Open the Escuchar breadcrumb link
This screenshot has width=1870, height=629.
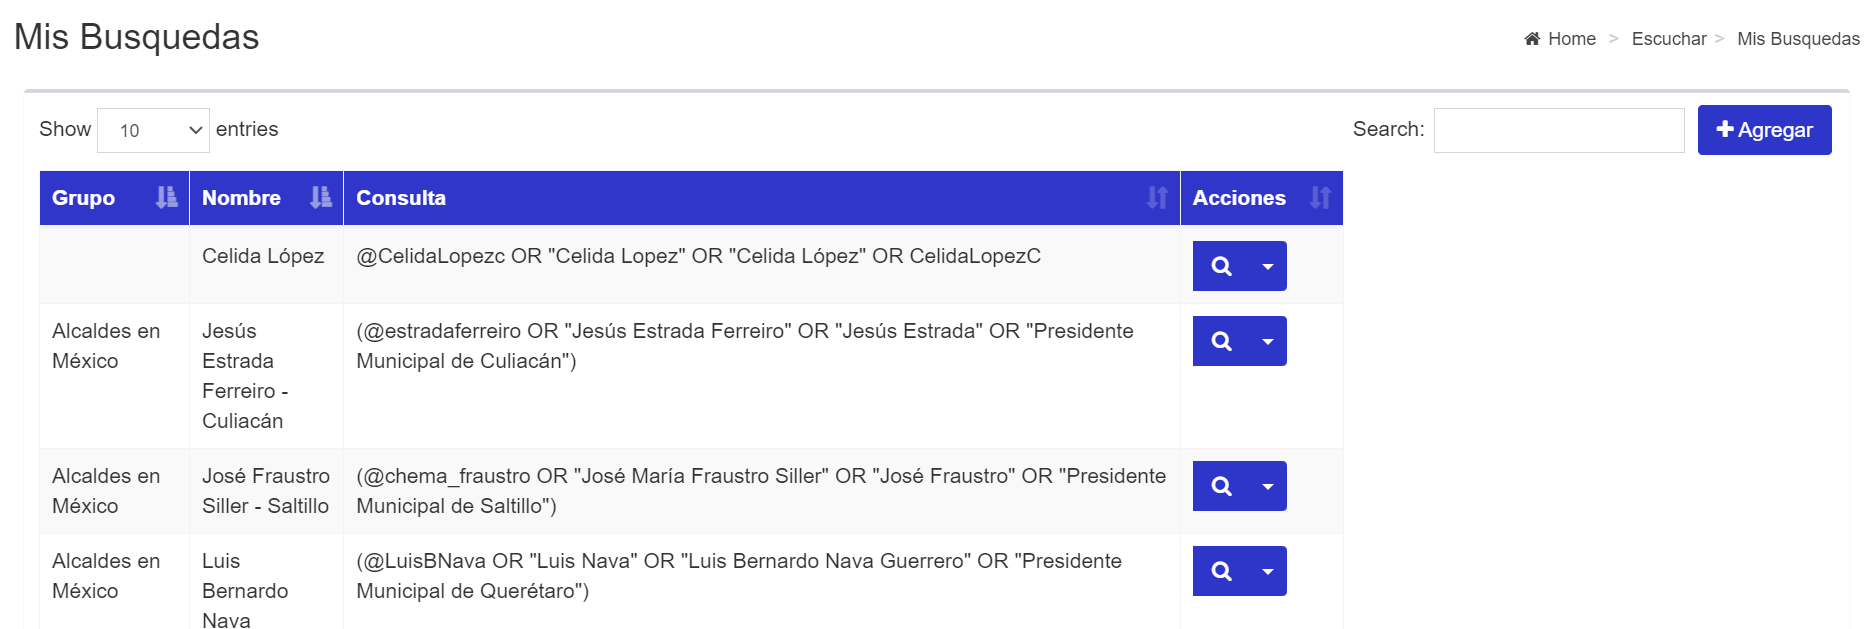pyautogui.click(x=1669, y=39)
